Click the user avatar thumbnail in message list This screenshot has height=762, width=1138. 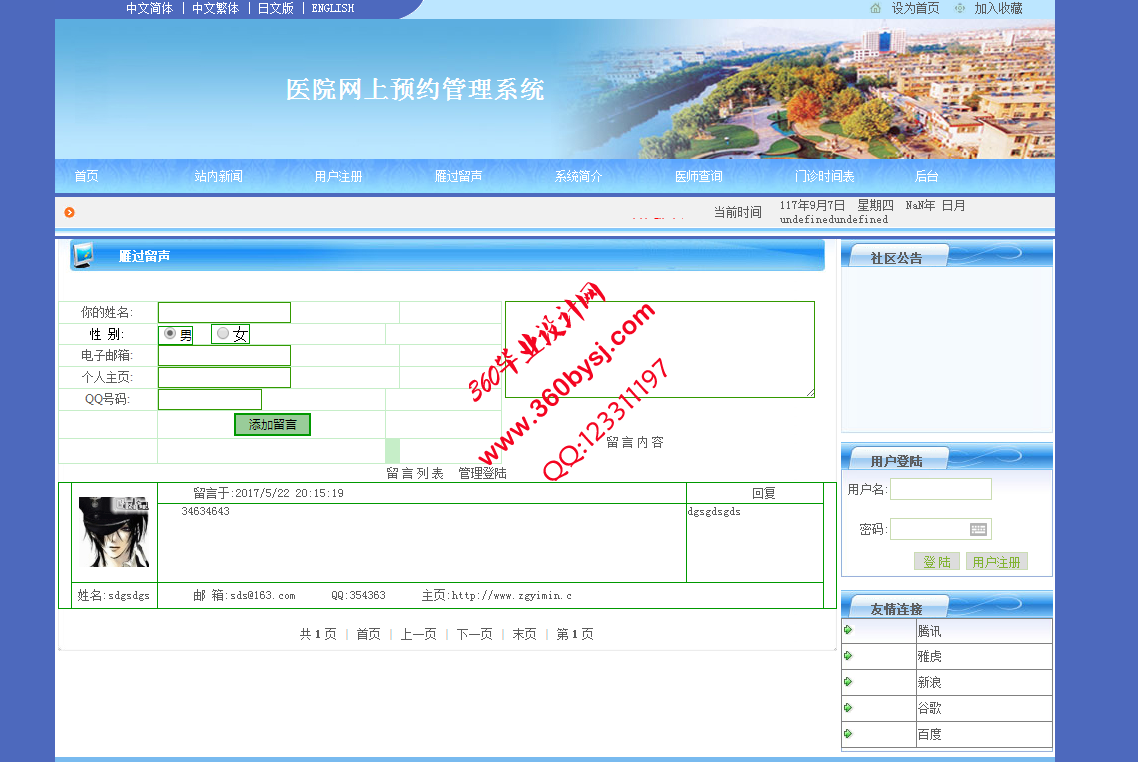pos(114,532)
